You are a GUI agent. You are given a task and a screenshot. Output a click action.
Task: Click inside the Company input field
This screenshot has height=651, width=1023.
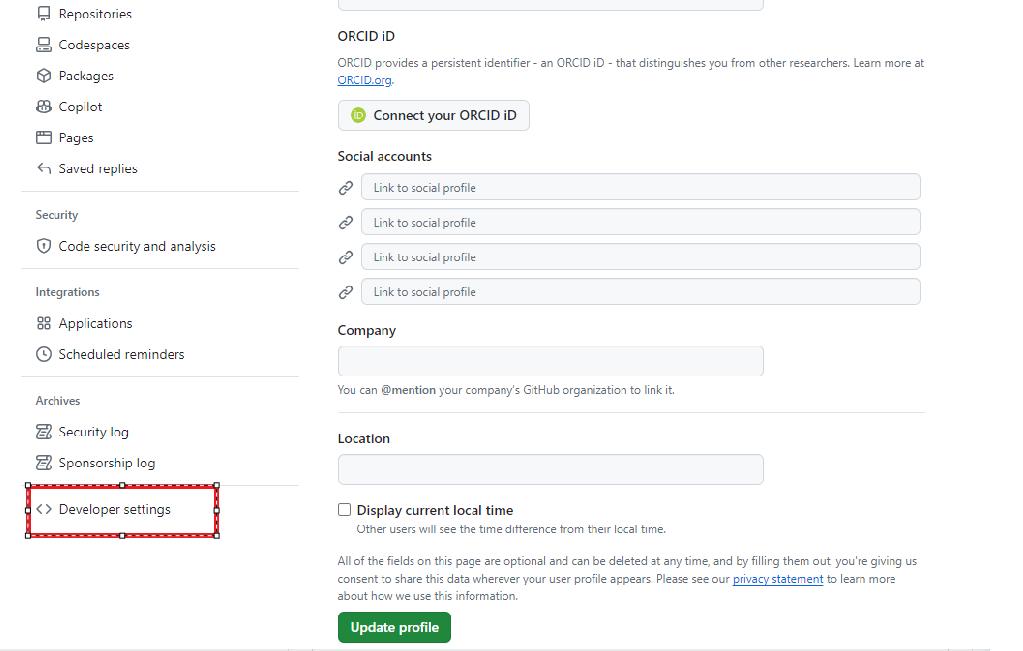[x=550, y=360]
